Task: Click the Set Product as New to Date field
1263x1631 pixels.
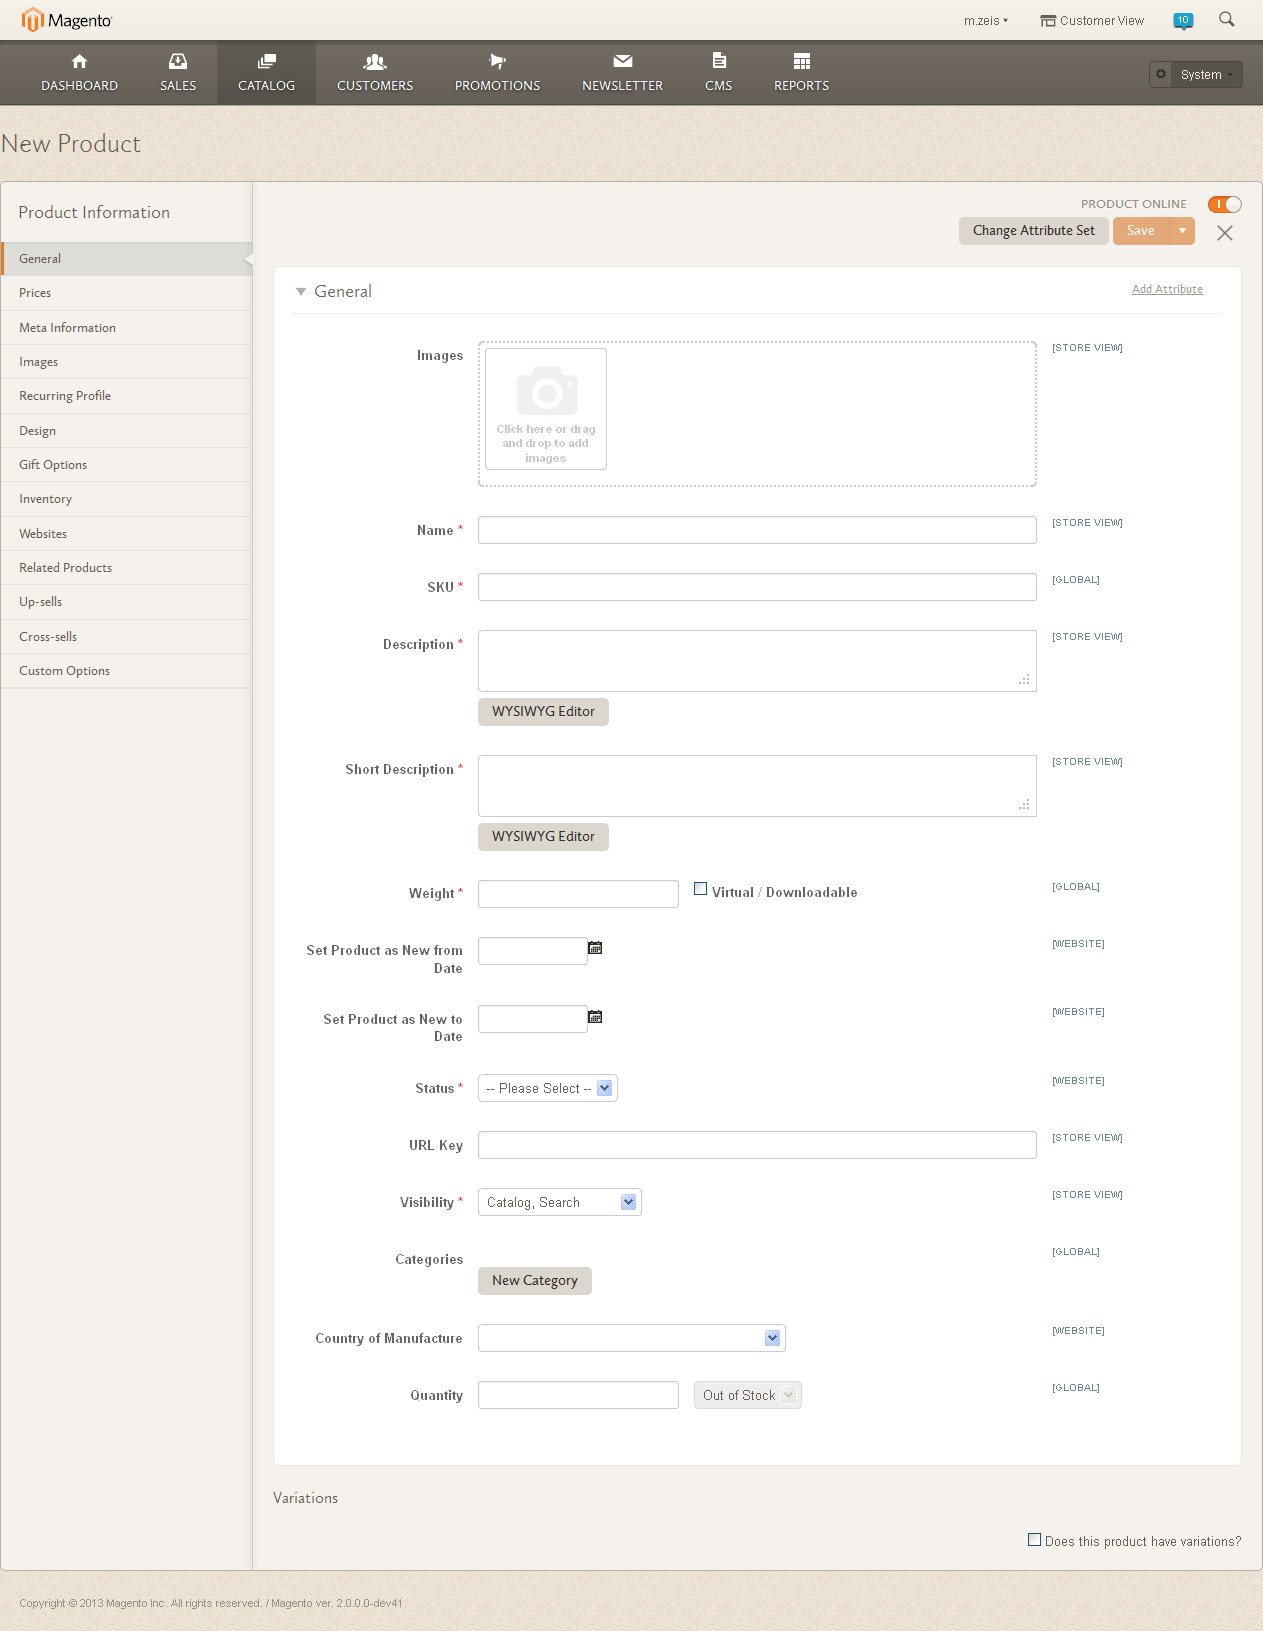Action: (x=532, y=1019)
